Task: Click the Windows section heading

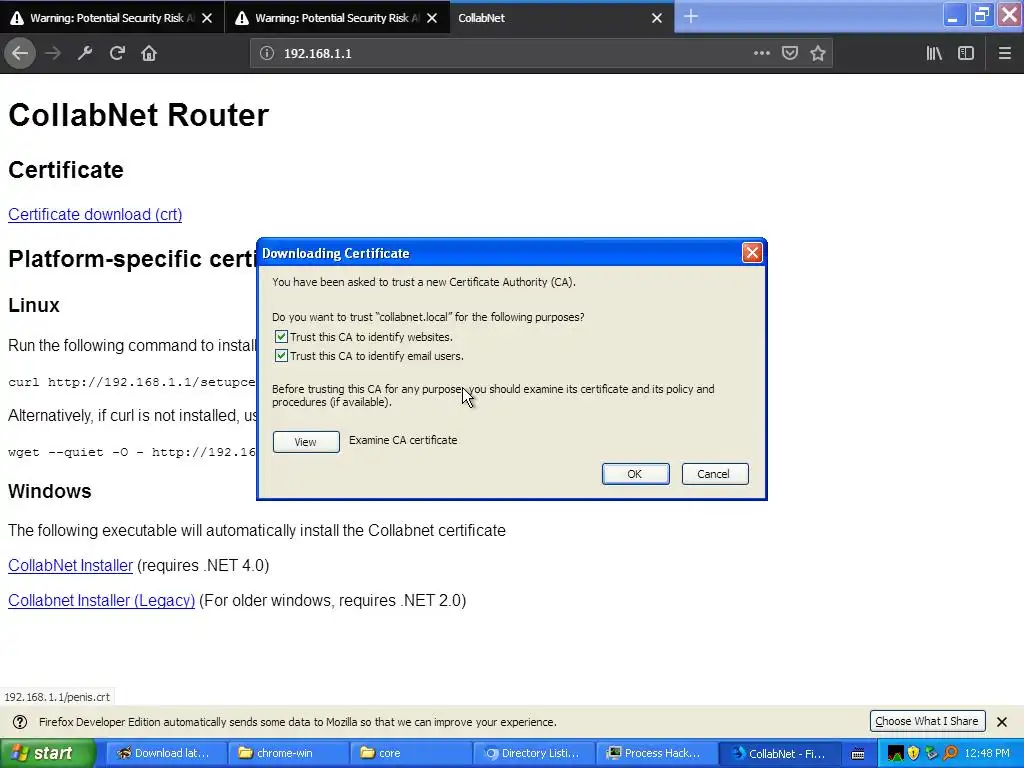Action: [50, 491]
